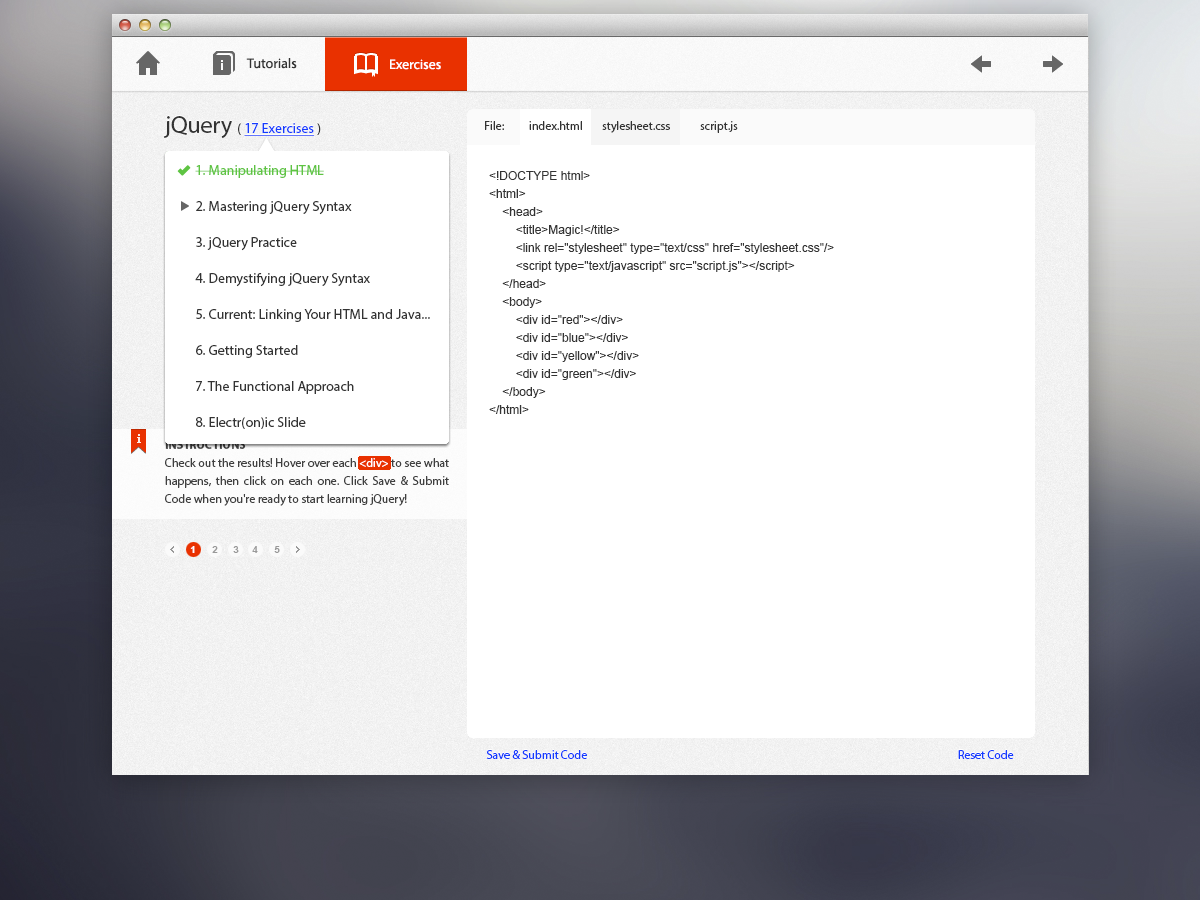Maximize window with green button
This screenshot has width=1200, height=900.
point(165,25)
